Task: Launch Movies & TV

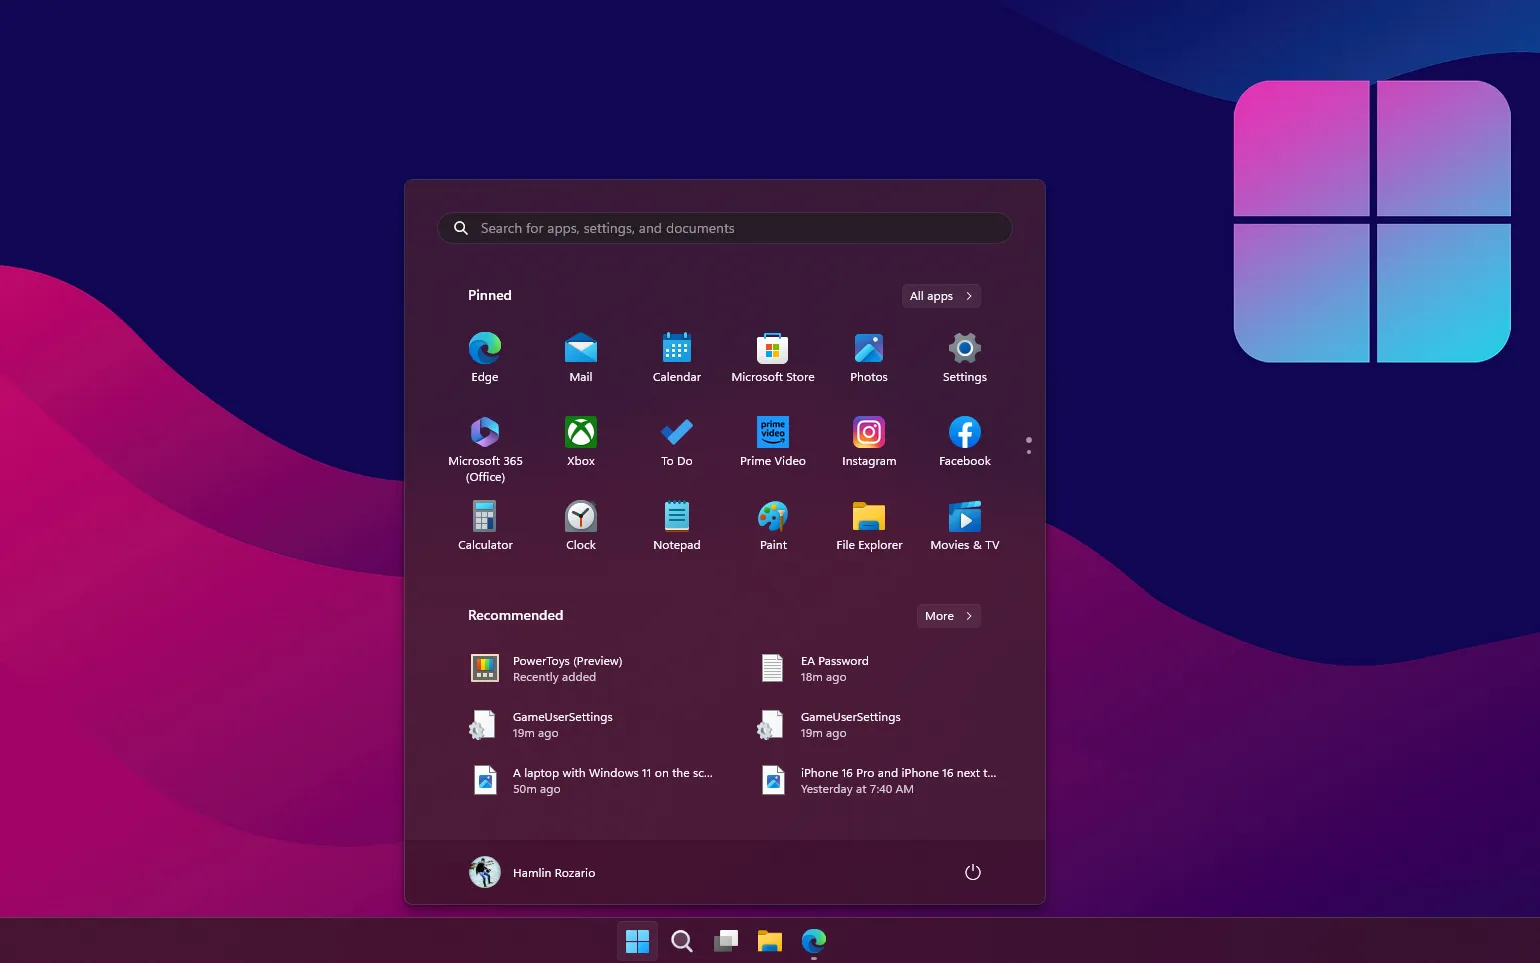Action: click(963, 524)
